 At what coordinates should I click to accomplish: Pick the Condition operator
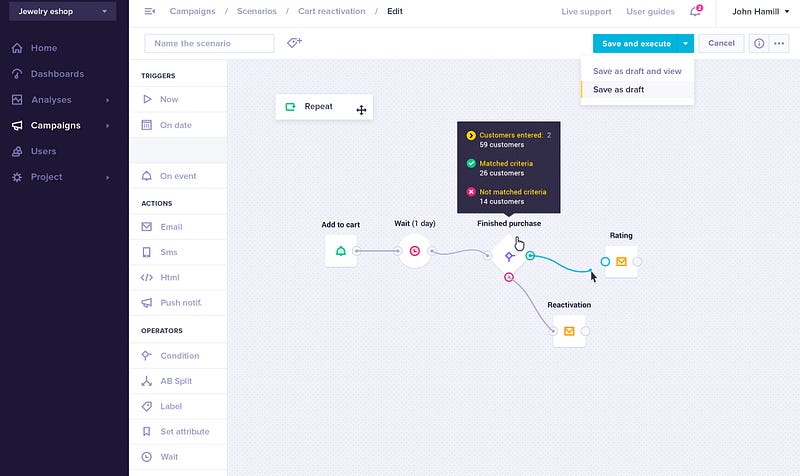click(178, 356)
